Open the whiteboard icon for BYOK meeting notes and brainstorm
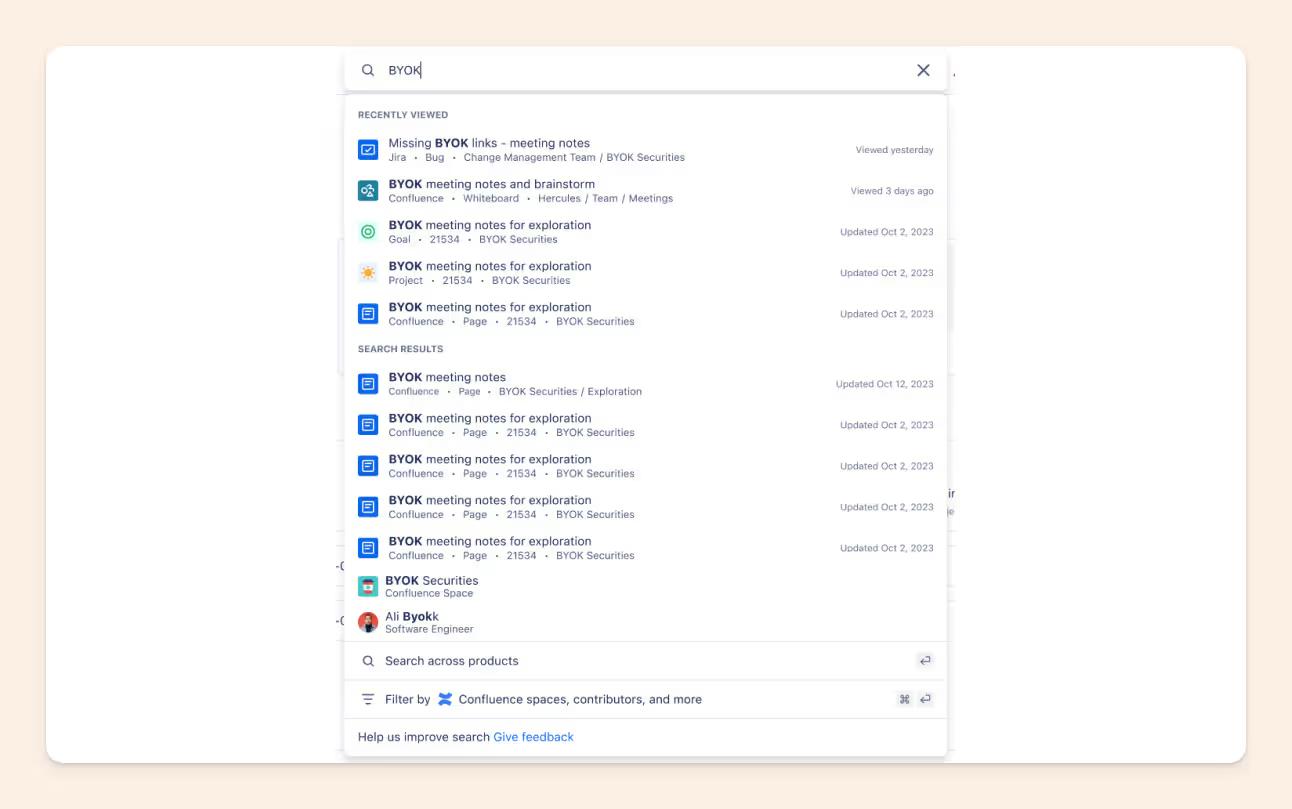 [368, 191]
